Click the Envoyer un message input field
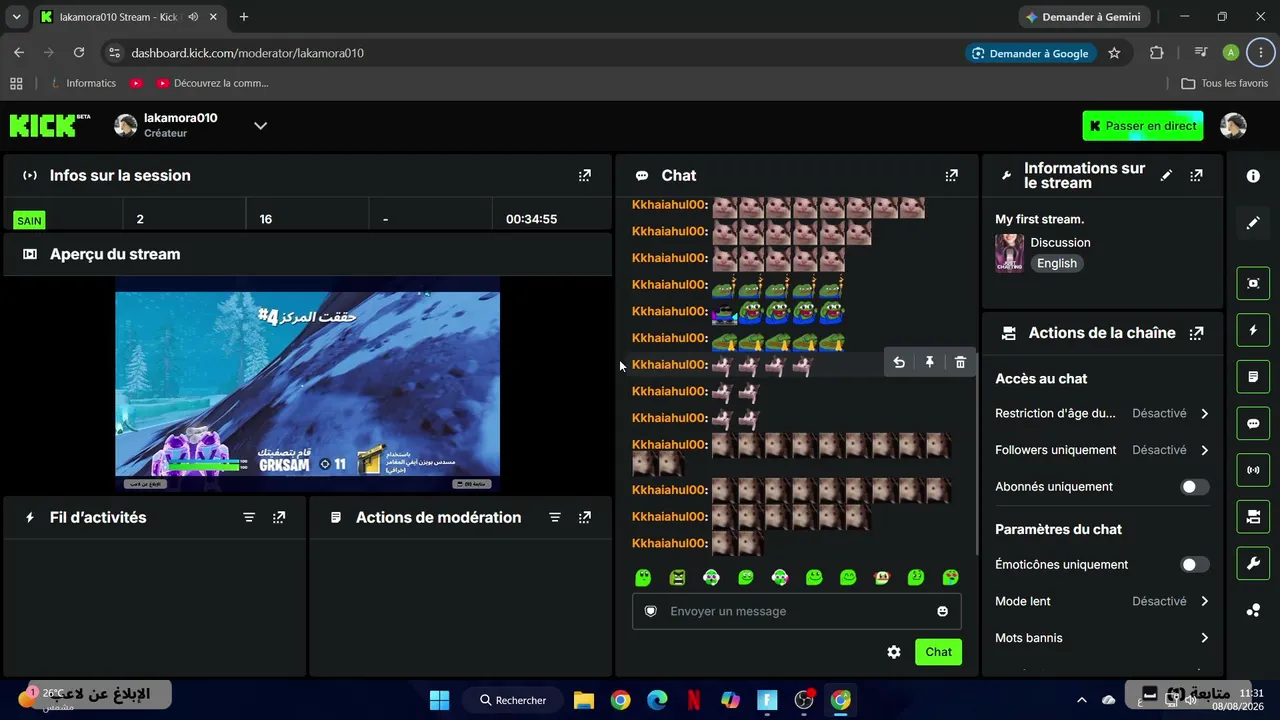This screenshot has height=720, width=1280. pos(797,611)
